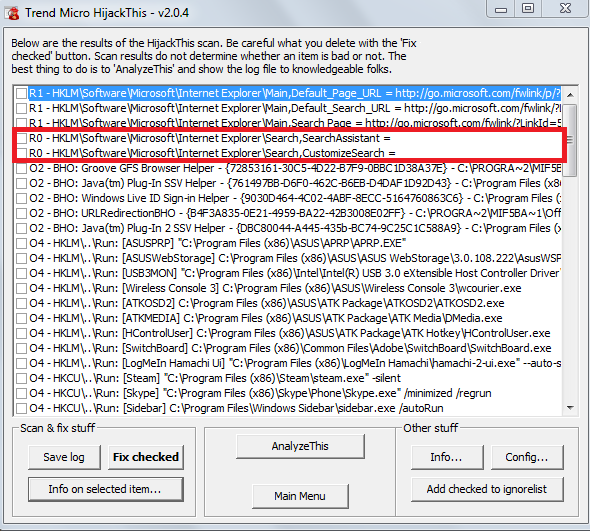590x531 pixels.
Task: Tick the Steam Run entry checkbox
Action: [x=22, y=378]
